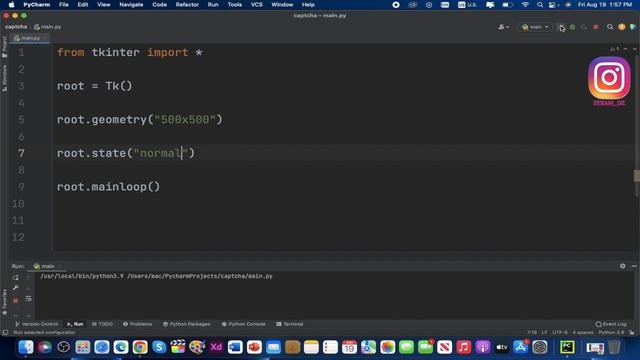Open the Tools menu
640x360 pixels.
[x=235, y=4]
